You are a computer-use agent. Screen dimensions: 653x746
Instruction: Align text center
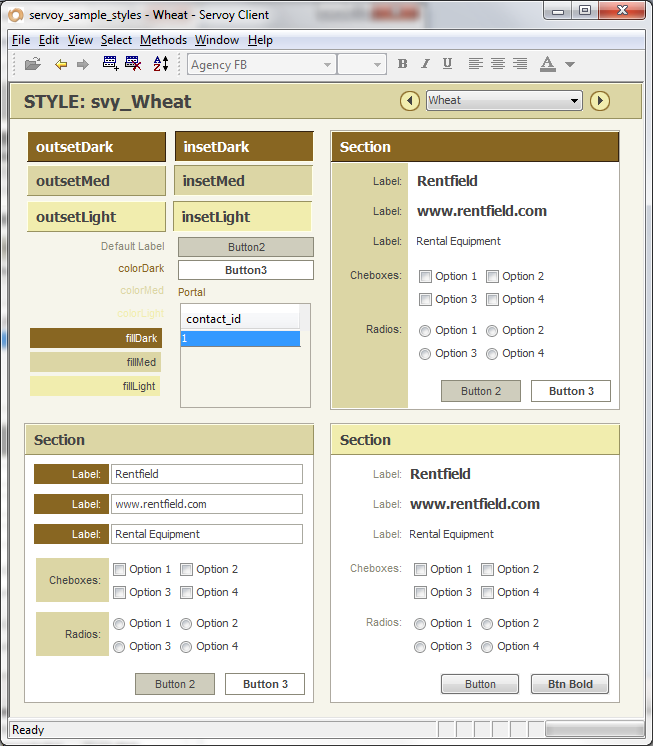[x=498, y=64]
